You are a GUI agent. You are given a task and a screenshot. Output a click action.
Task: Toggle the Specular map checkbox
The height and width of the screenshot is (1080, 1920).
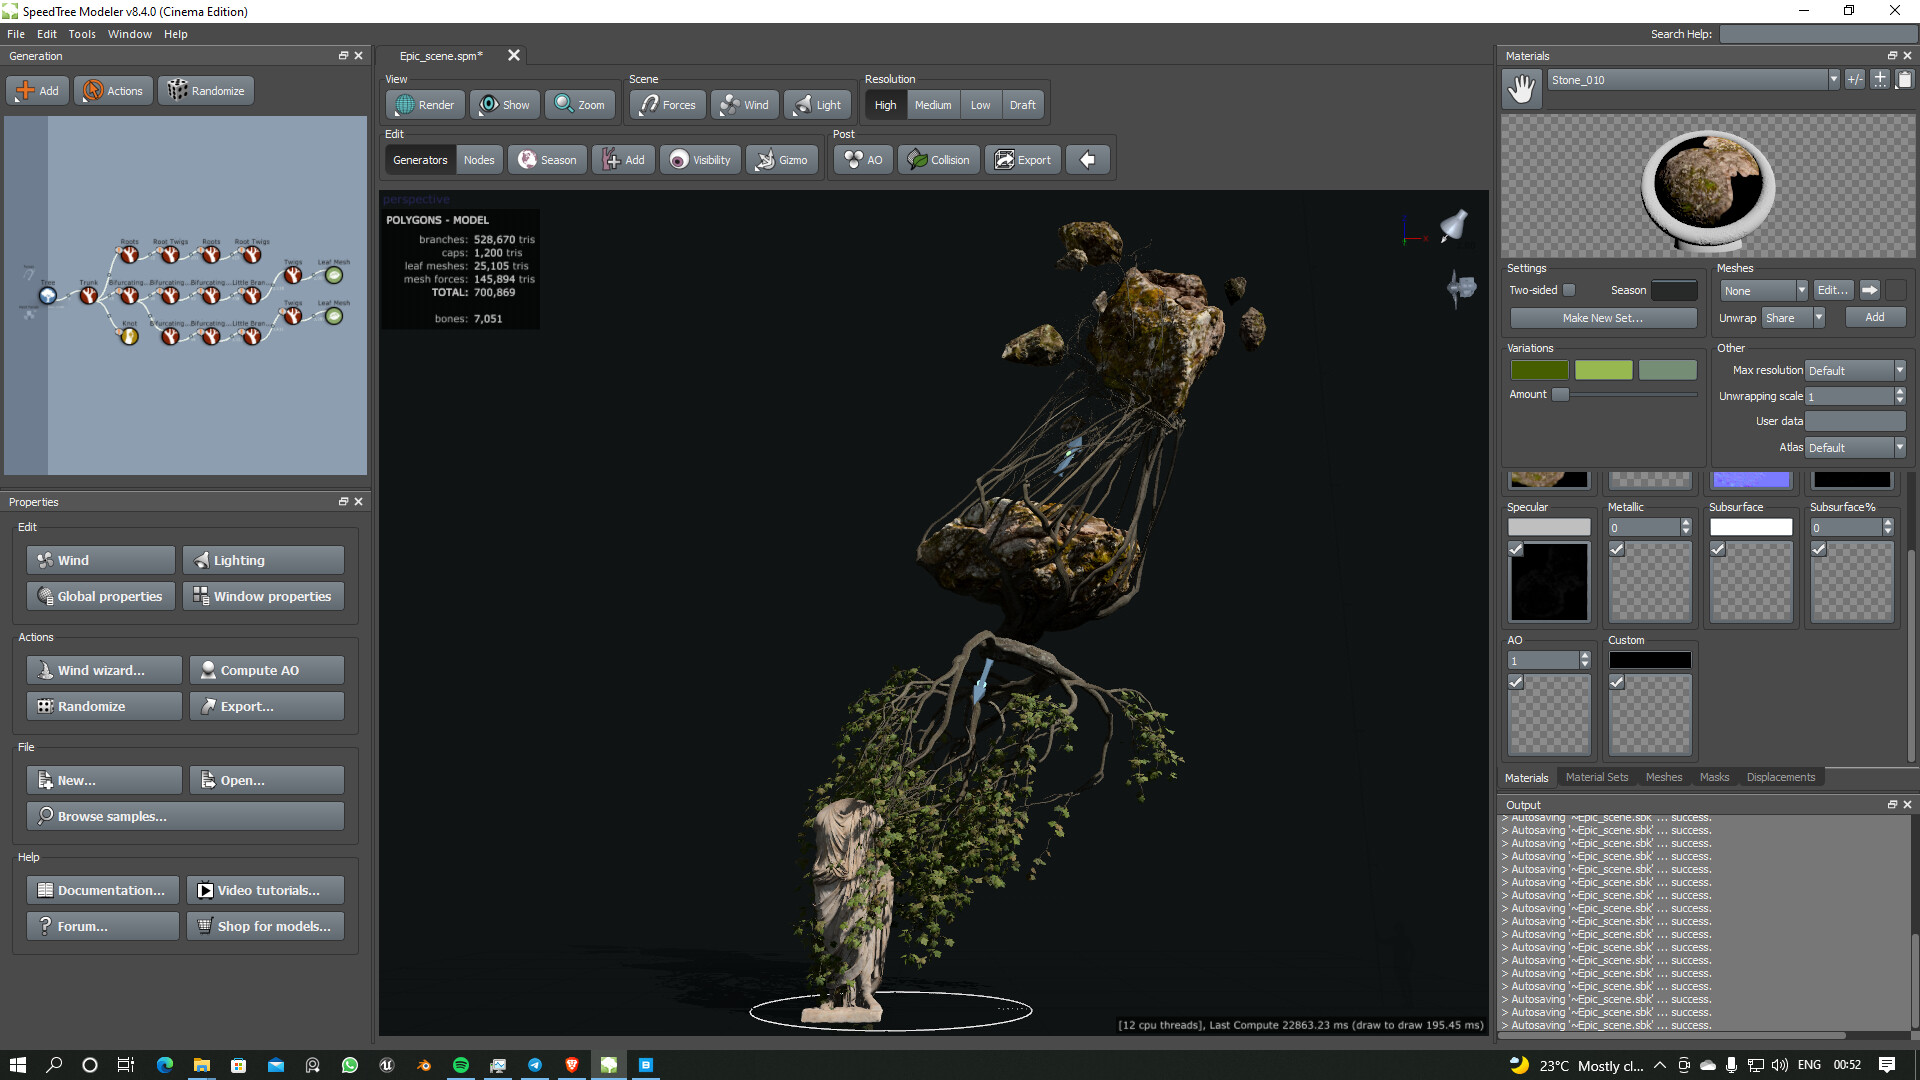tap(1515, 549)
